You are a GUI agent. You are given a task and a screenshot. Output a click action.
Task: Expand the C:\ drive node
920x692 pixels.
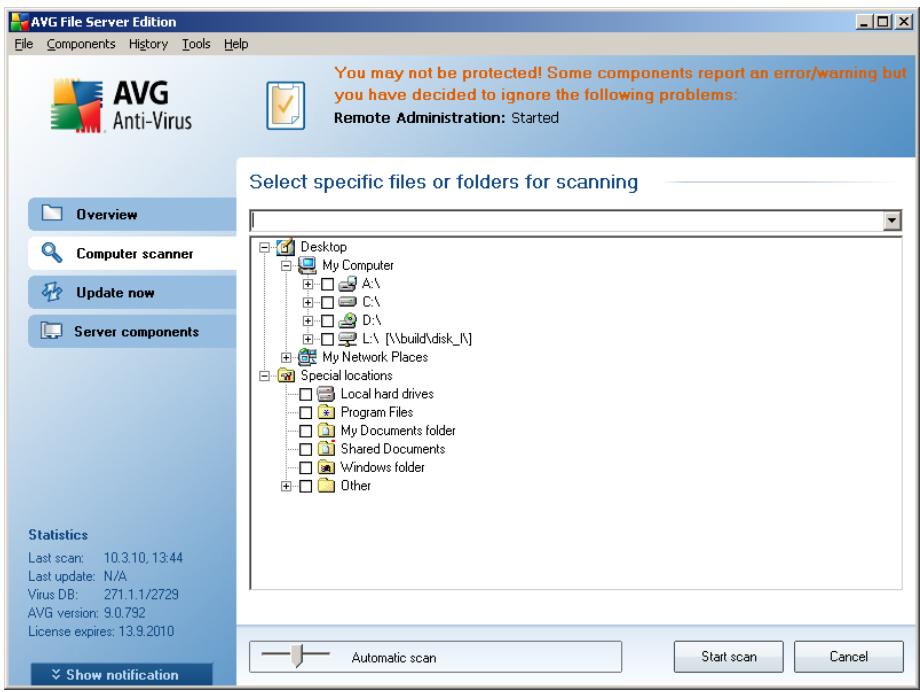point(307,303)
